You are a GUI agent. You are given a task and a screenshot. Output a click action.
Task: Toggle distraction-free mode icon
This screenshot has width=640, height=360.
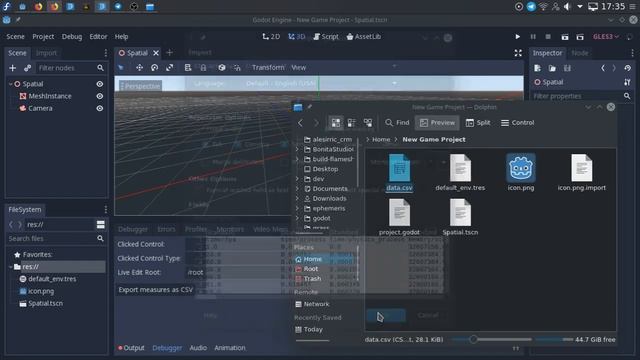[x=518, y=53]
